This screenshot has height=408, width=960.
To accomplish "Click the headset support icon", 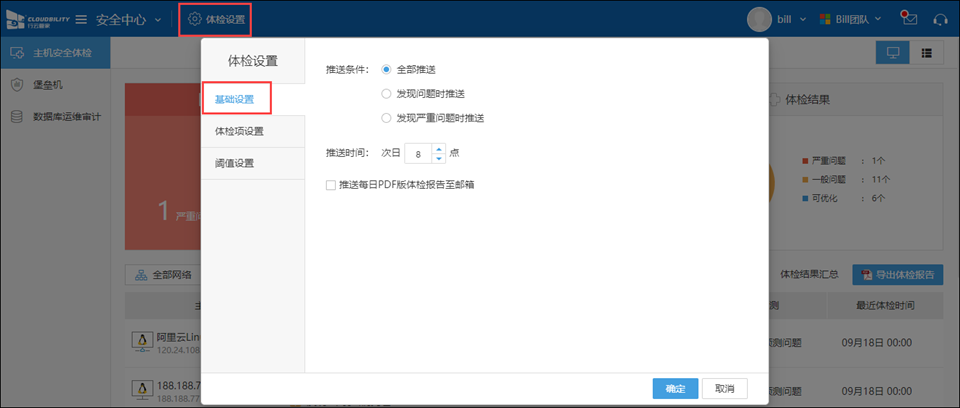I will point(940,20).
